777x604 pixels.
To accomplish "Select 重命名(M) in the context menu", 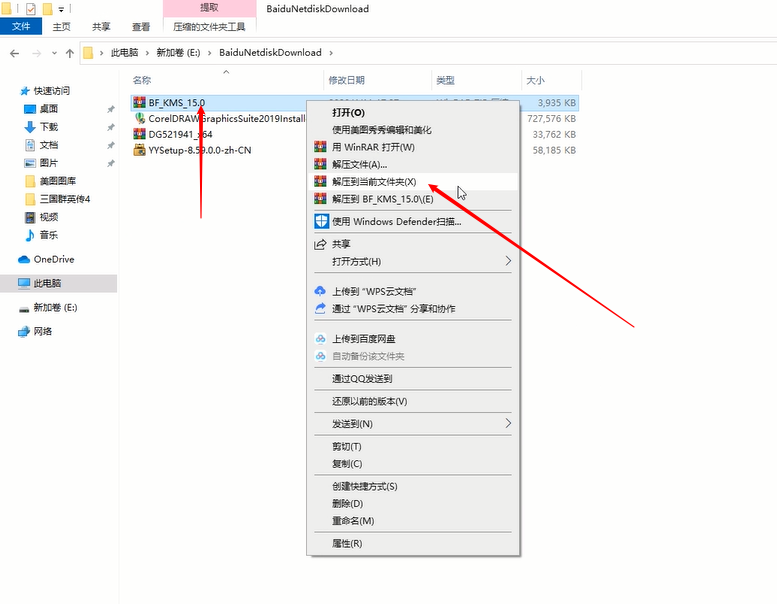I will (413, 521).
